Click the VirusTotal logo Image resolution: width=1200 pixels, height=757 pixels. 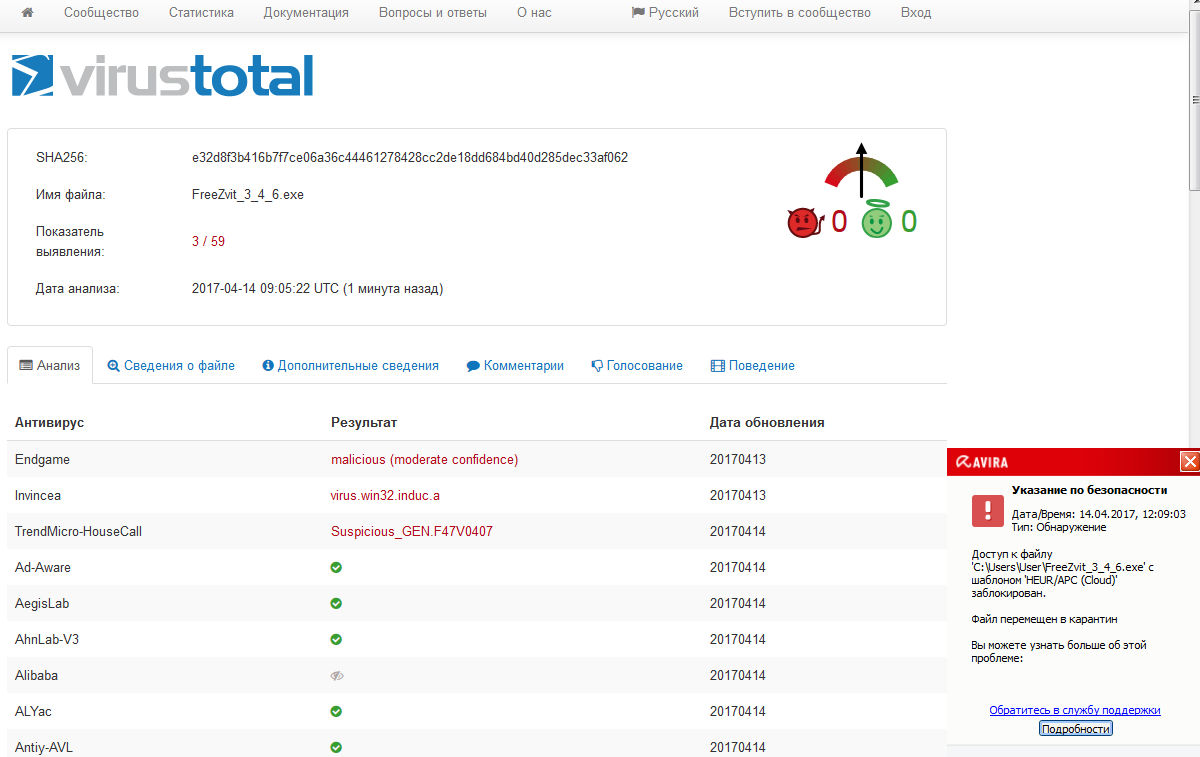pyautogui.click(x=162, y=77)
